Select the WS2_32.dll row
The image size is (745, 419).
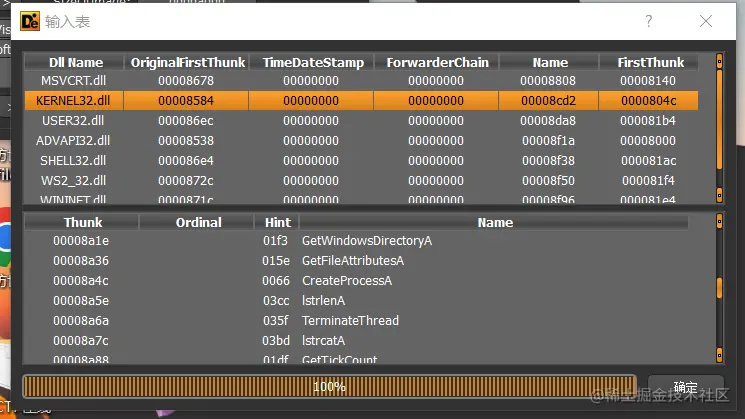pyautogui.click(x=362, y=181)
